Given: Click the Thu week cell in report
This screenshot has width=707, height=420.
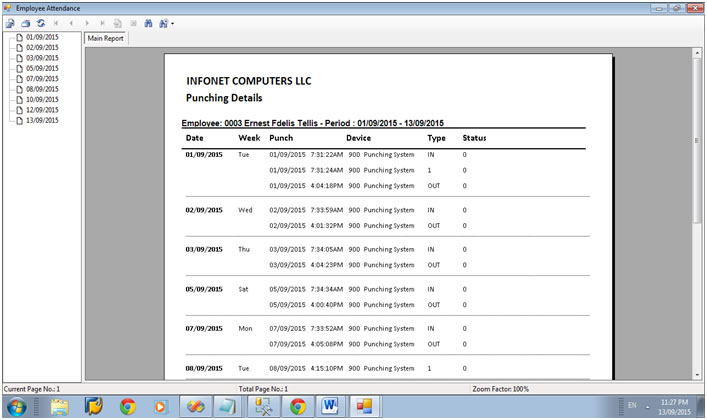Looking at the screenshot, I should [244, 249].
